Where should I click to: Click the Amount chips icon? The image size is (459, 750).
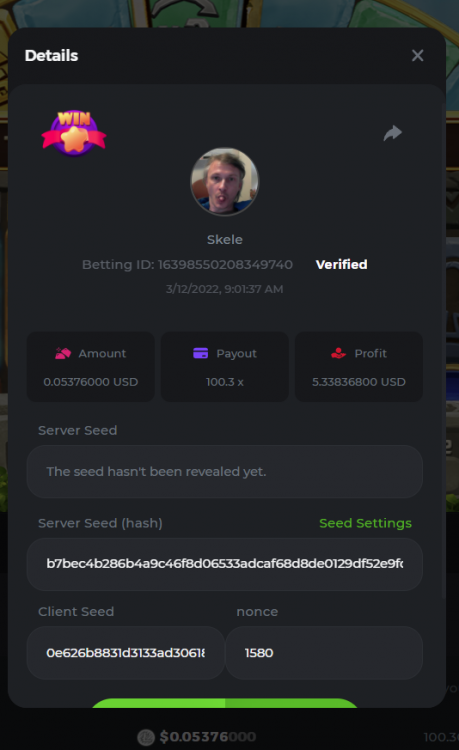pyautogui.click(x=63, y=353)
